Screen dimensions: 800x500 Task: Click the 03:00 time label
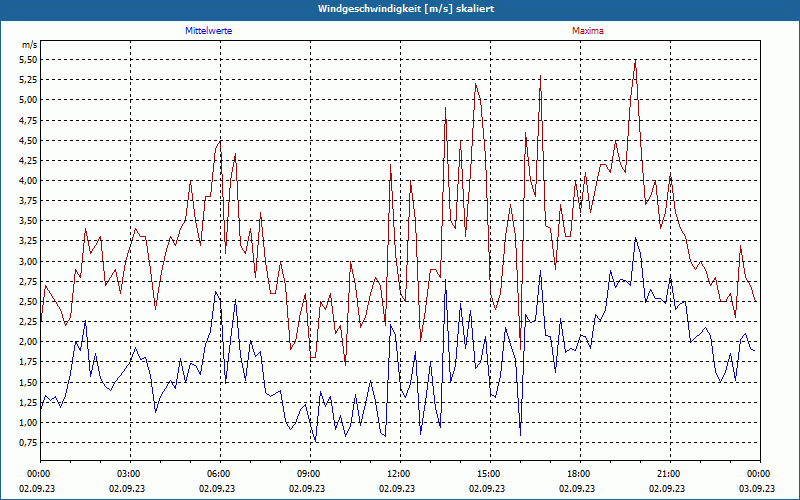(x=128, y=474)
